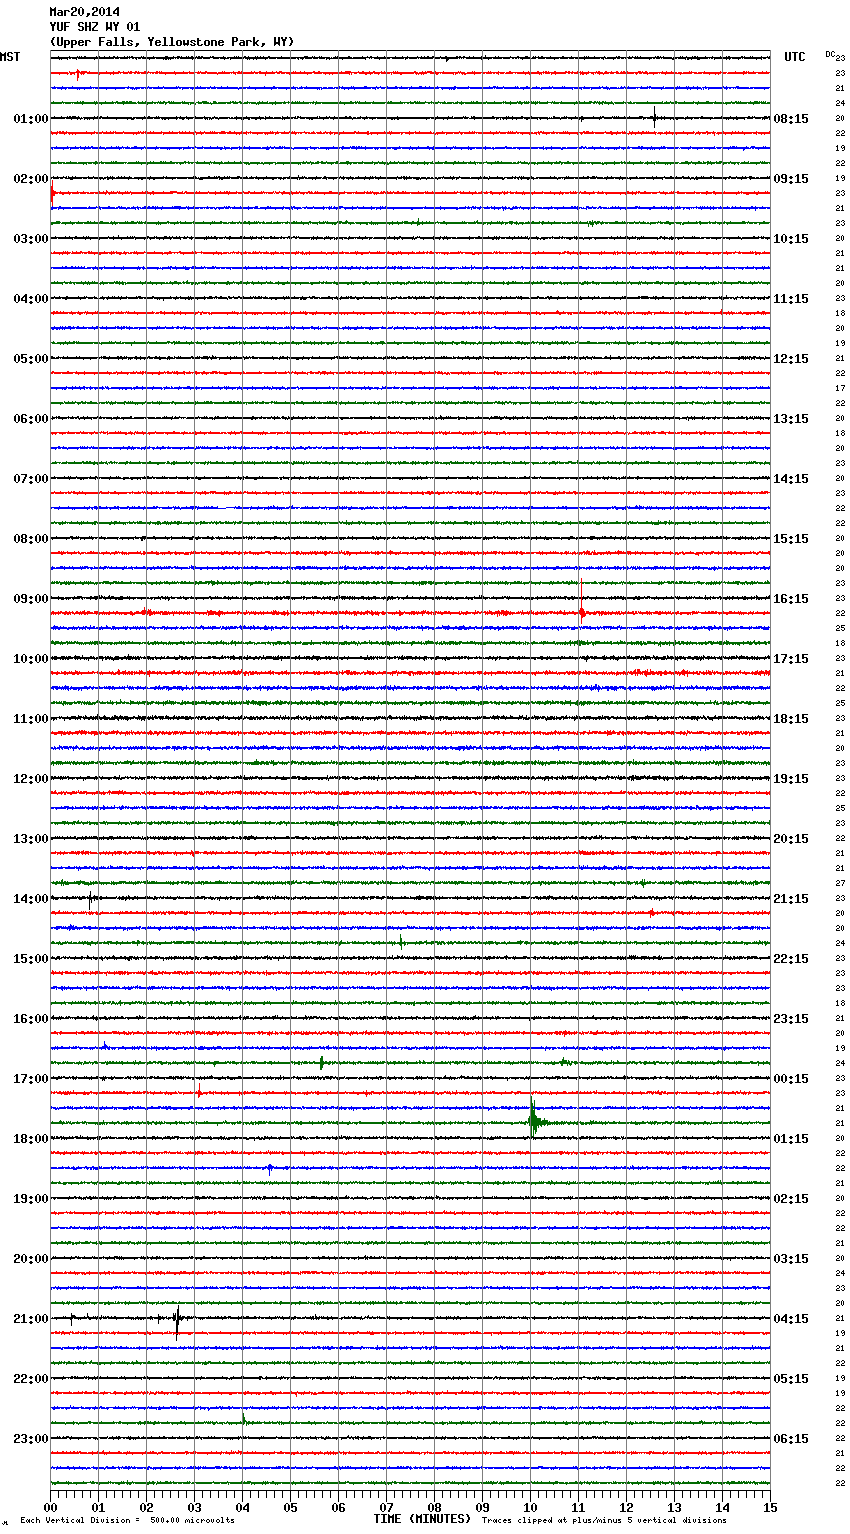This screenshot has height=1534, width=850.
Task: Click the YUF SHZ WY 01 station label
Action: coord(95,27)
